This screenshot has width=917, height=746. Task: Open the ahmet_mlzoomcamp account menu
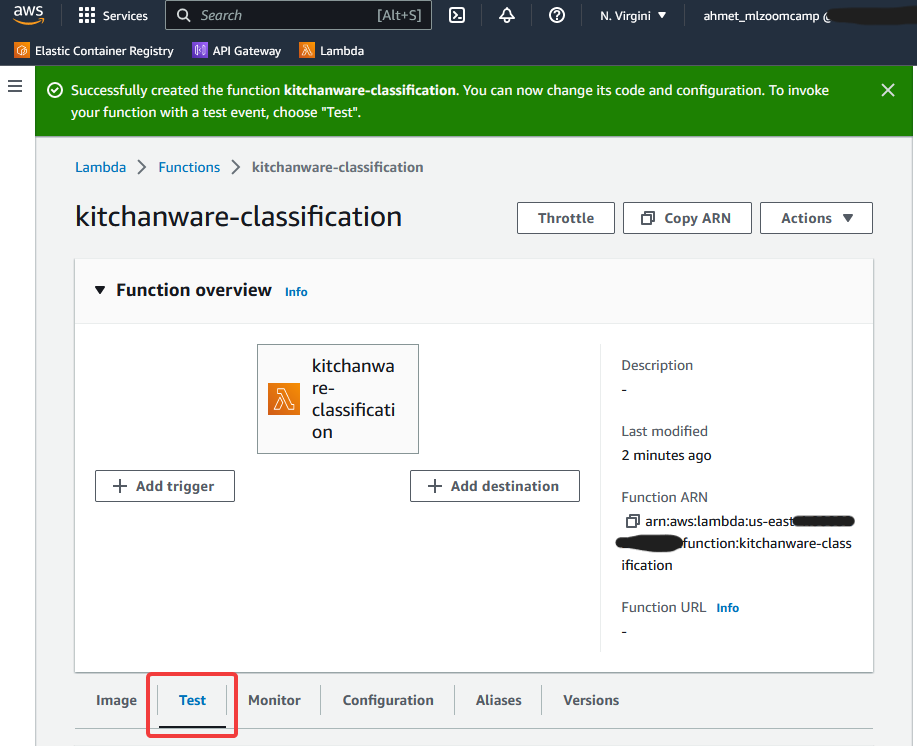[766, 16]
